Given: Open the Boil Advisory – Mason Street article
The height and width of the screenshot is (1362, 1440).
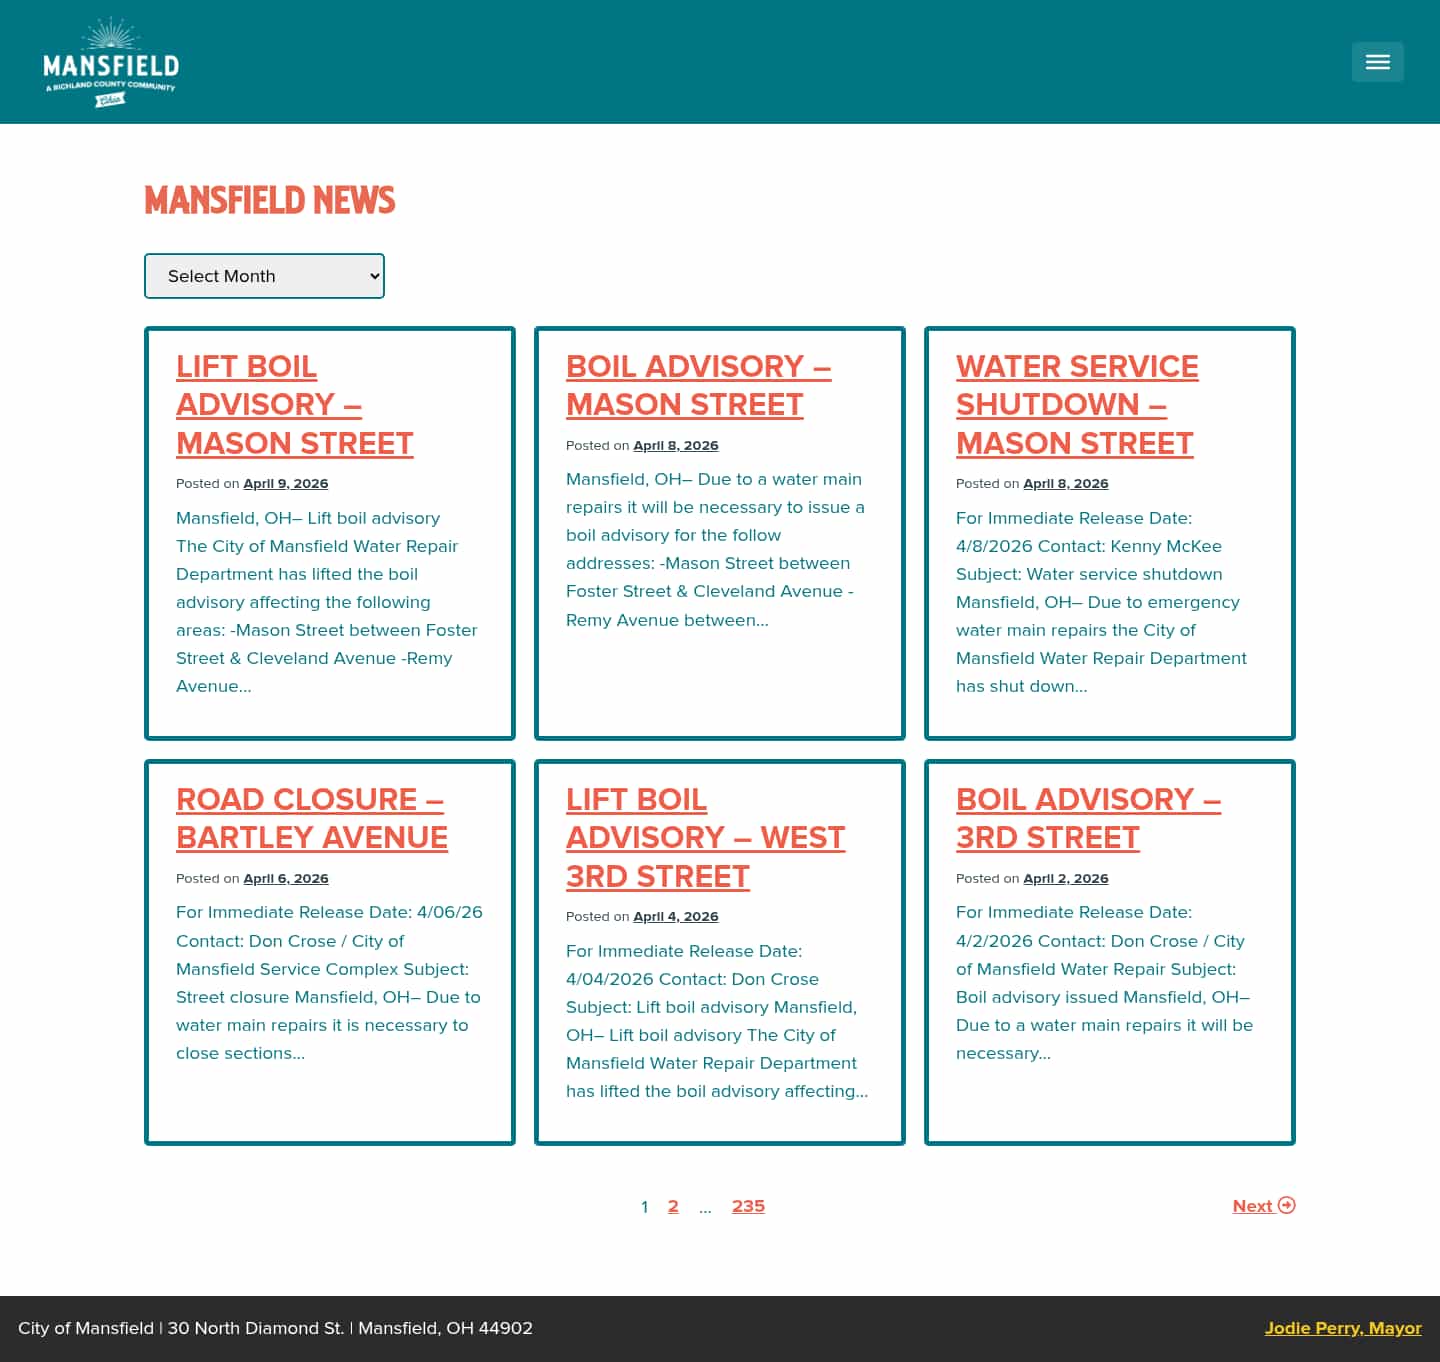Looking at the screenshot, I should pyautogui.click(x=698, y=385).
